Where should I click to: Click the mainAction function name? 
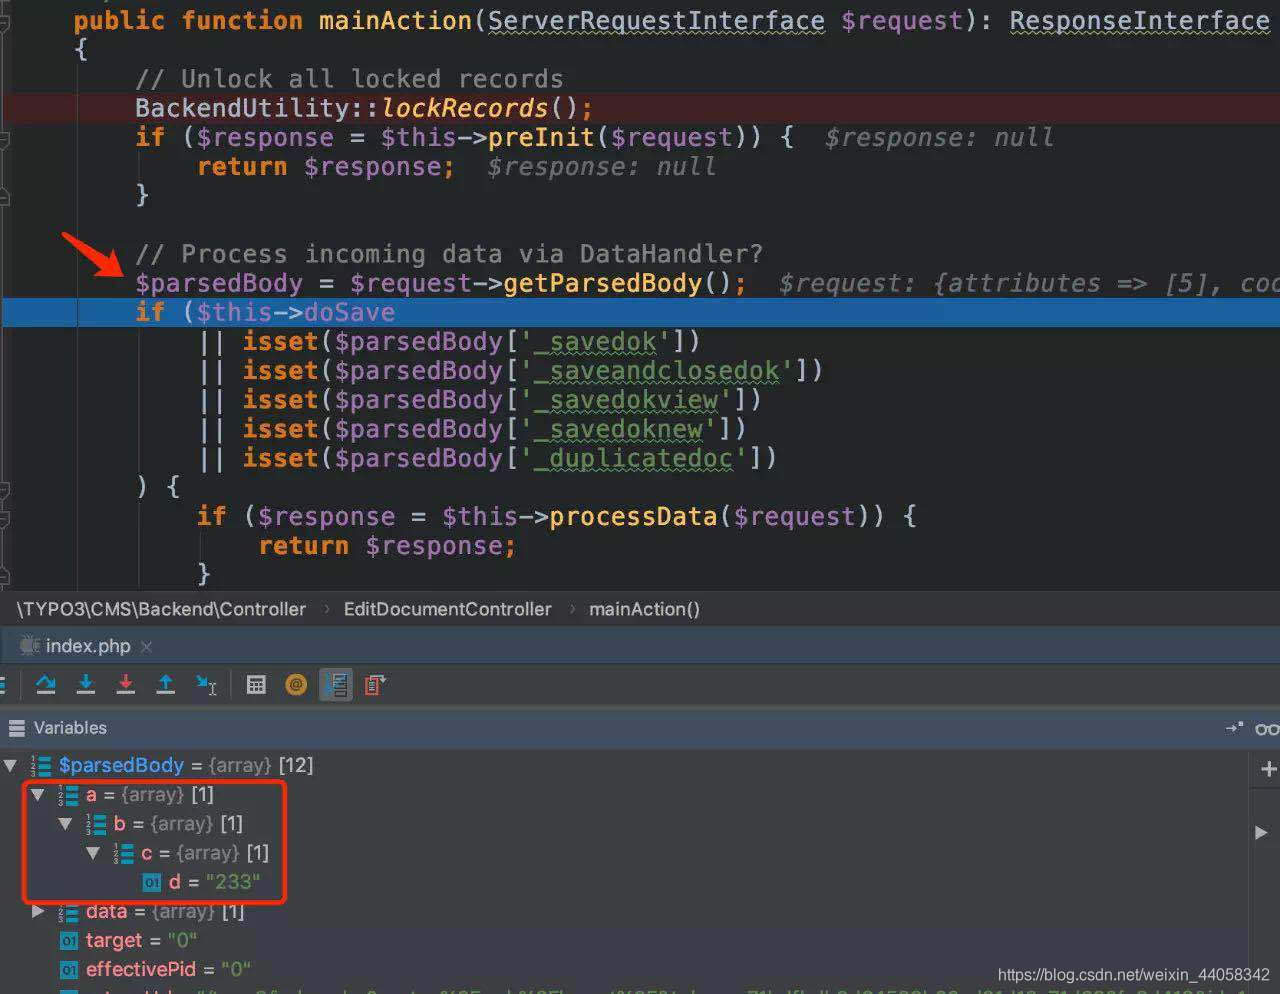[395, 21]
